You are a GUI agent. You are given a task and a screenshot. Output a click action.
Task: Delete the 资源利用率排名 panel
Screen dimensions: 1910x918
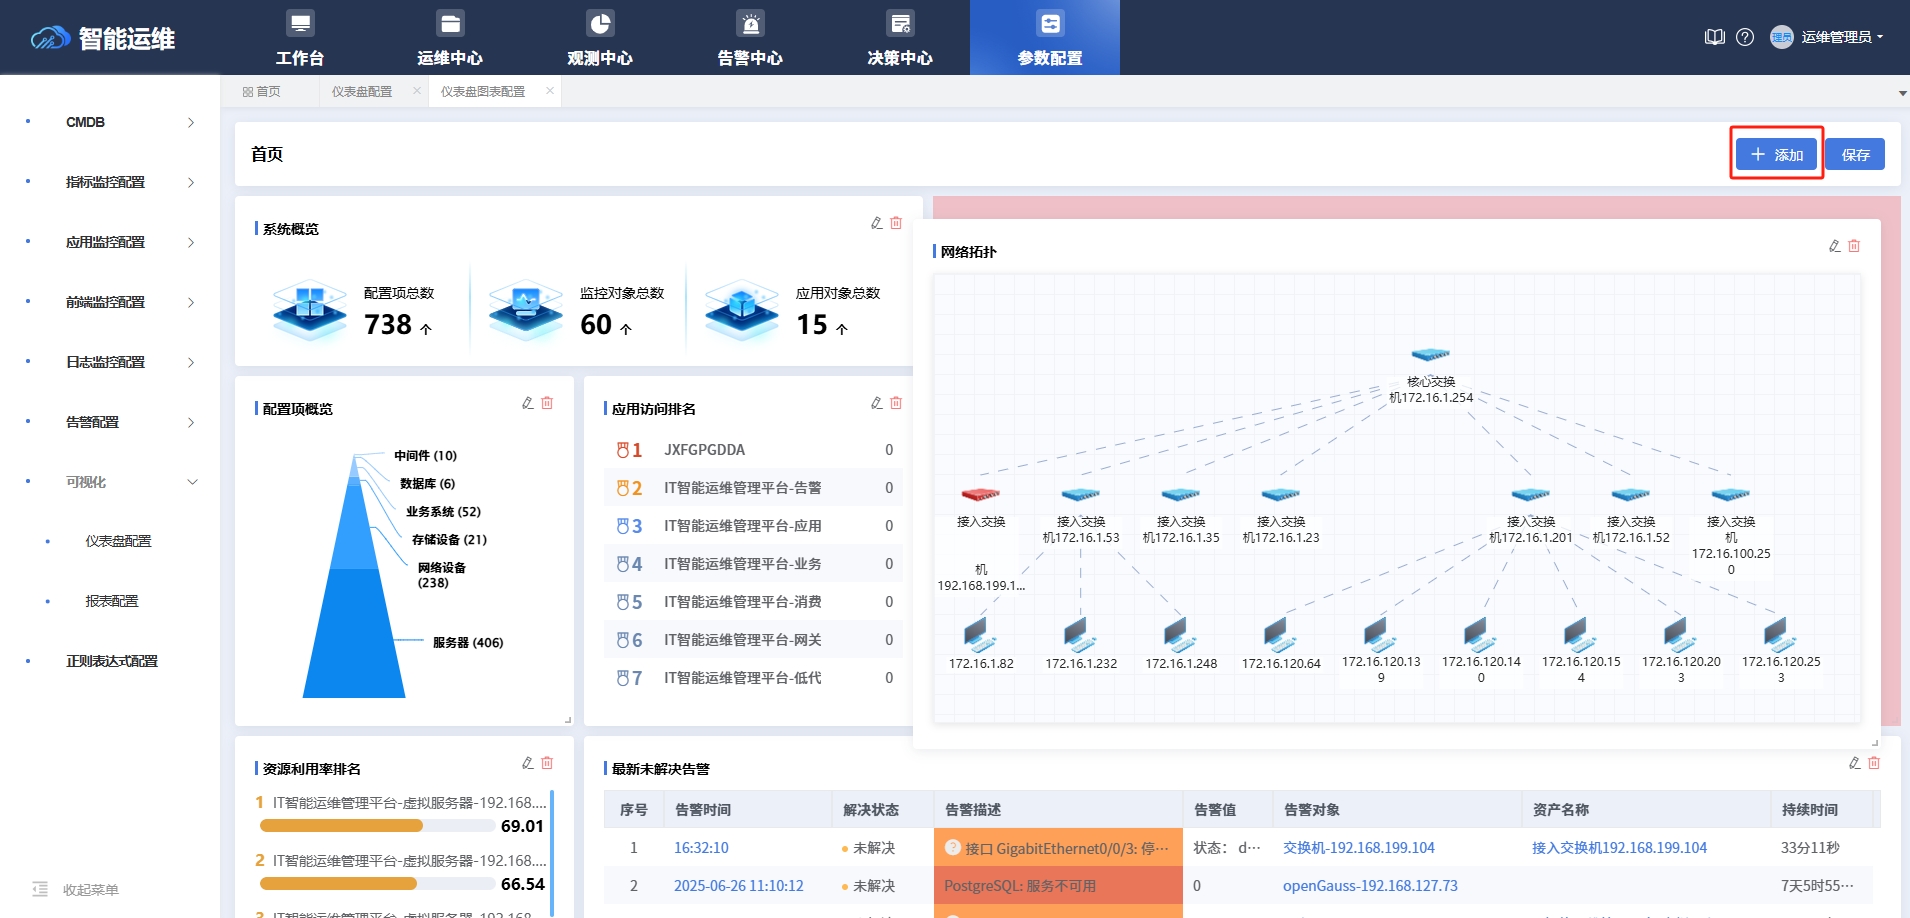coord(547,763)
